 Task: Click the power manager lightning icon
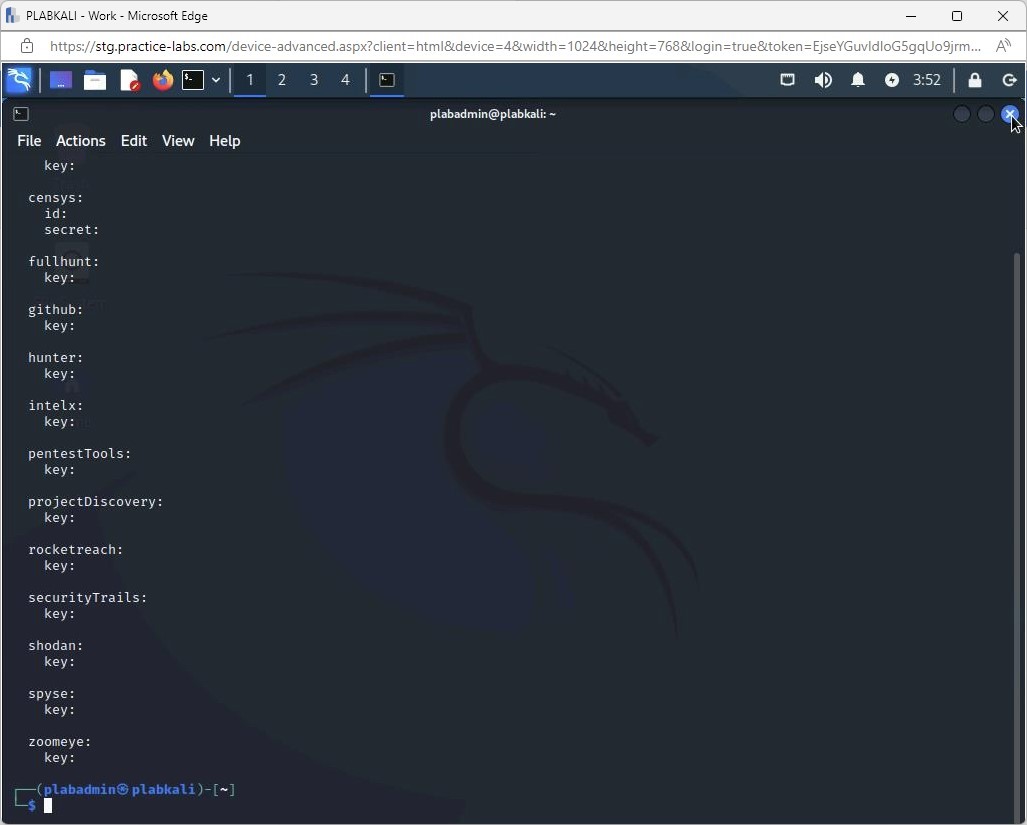tap(892, 80)
